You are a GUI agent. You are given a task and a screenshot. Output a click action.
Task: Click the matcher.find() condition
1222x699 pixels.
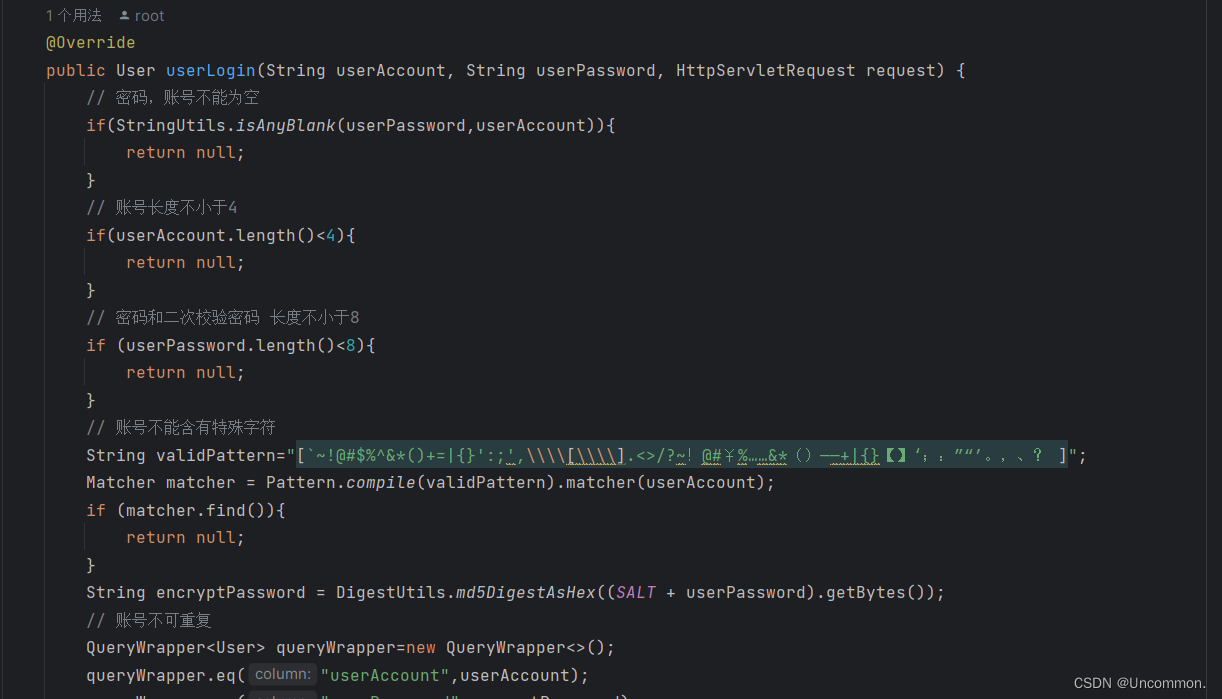(x=201, y=510)
